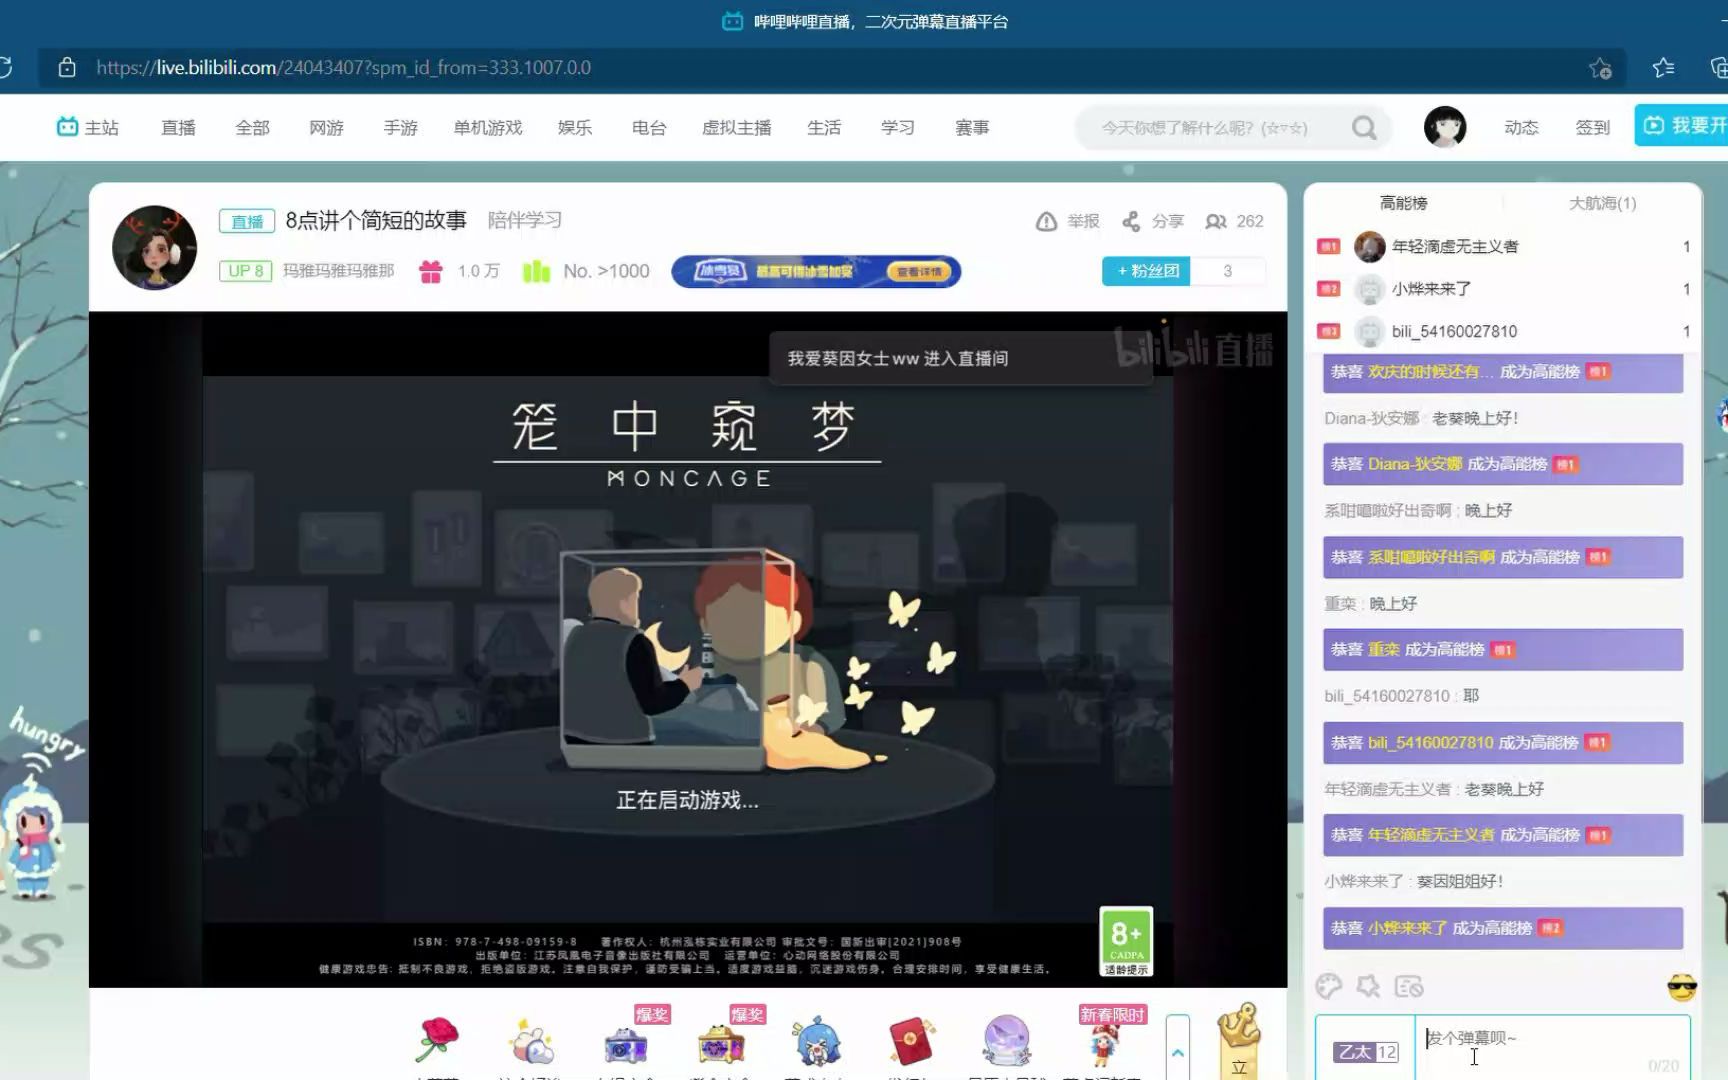This screenshot has width=1728, height=1080.
Task: Click the browser address bar URL
Action: coord(343,67)
